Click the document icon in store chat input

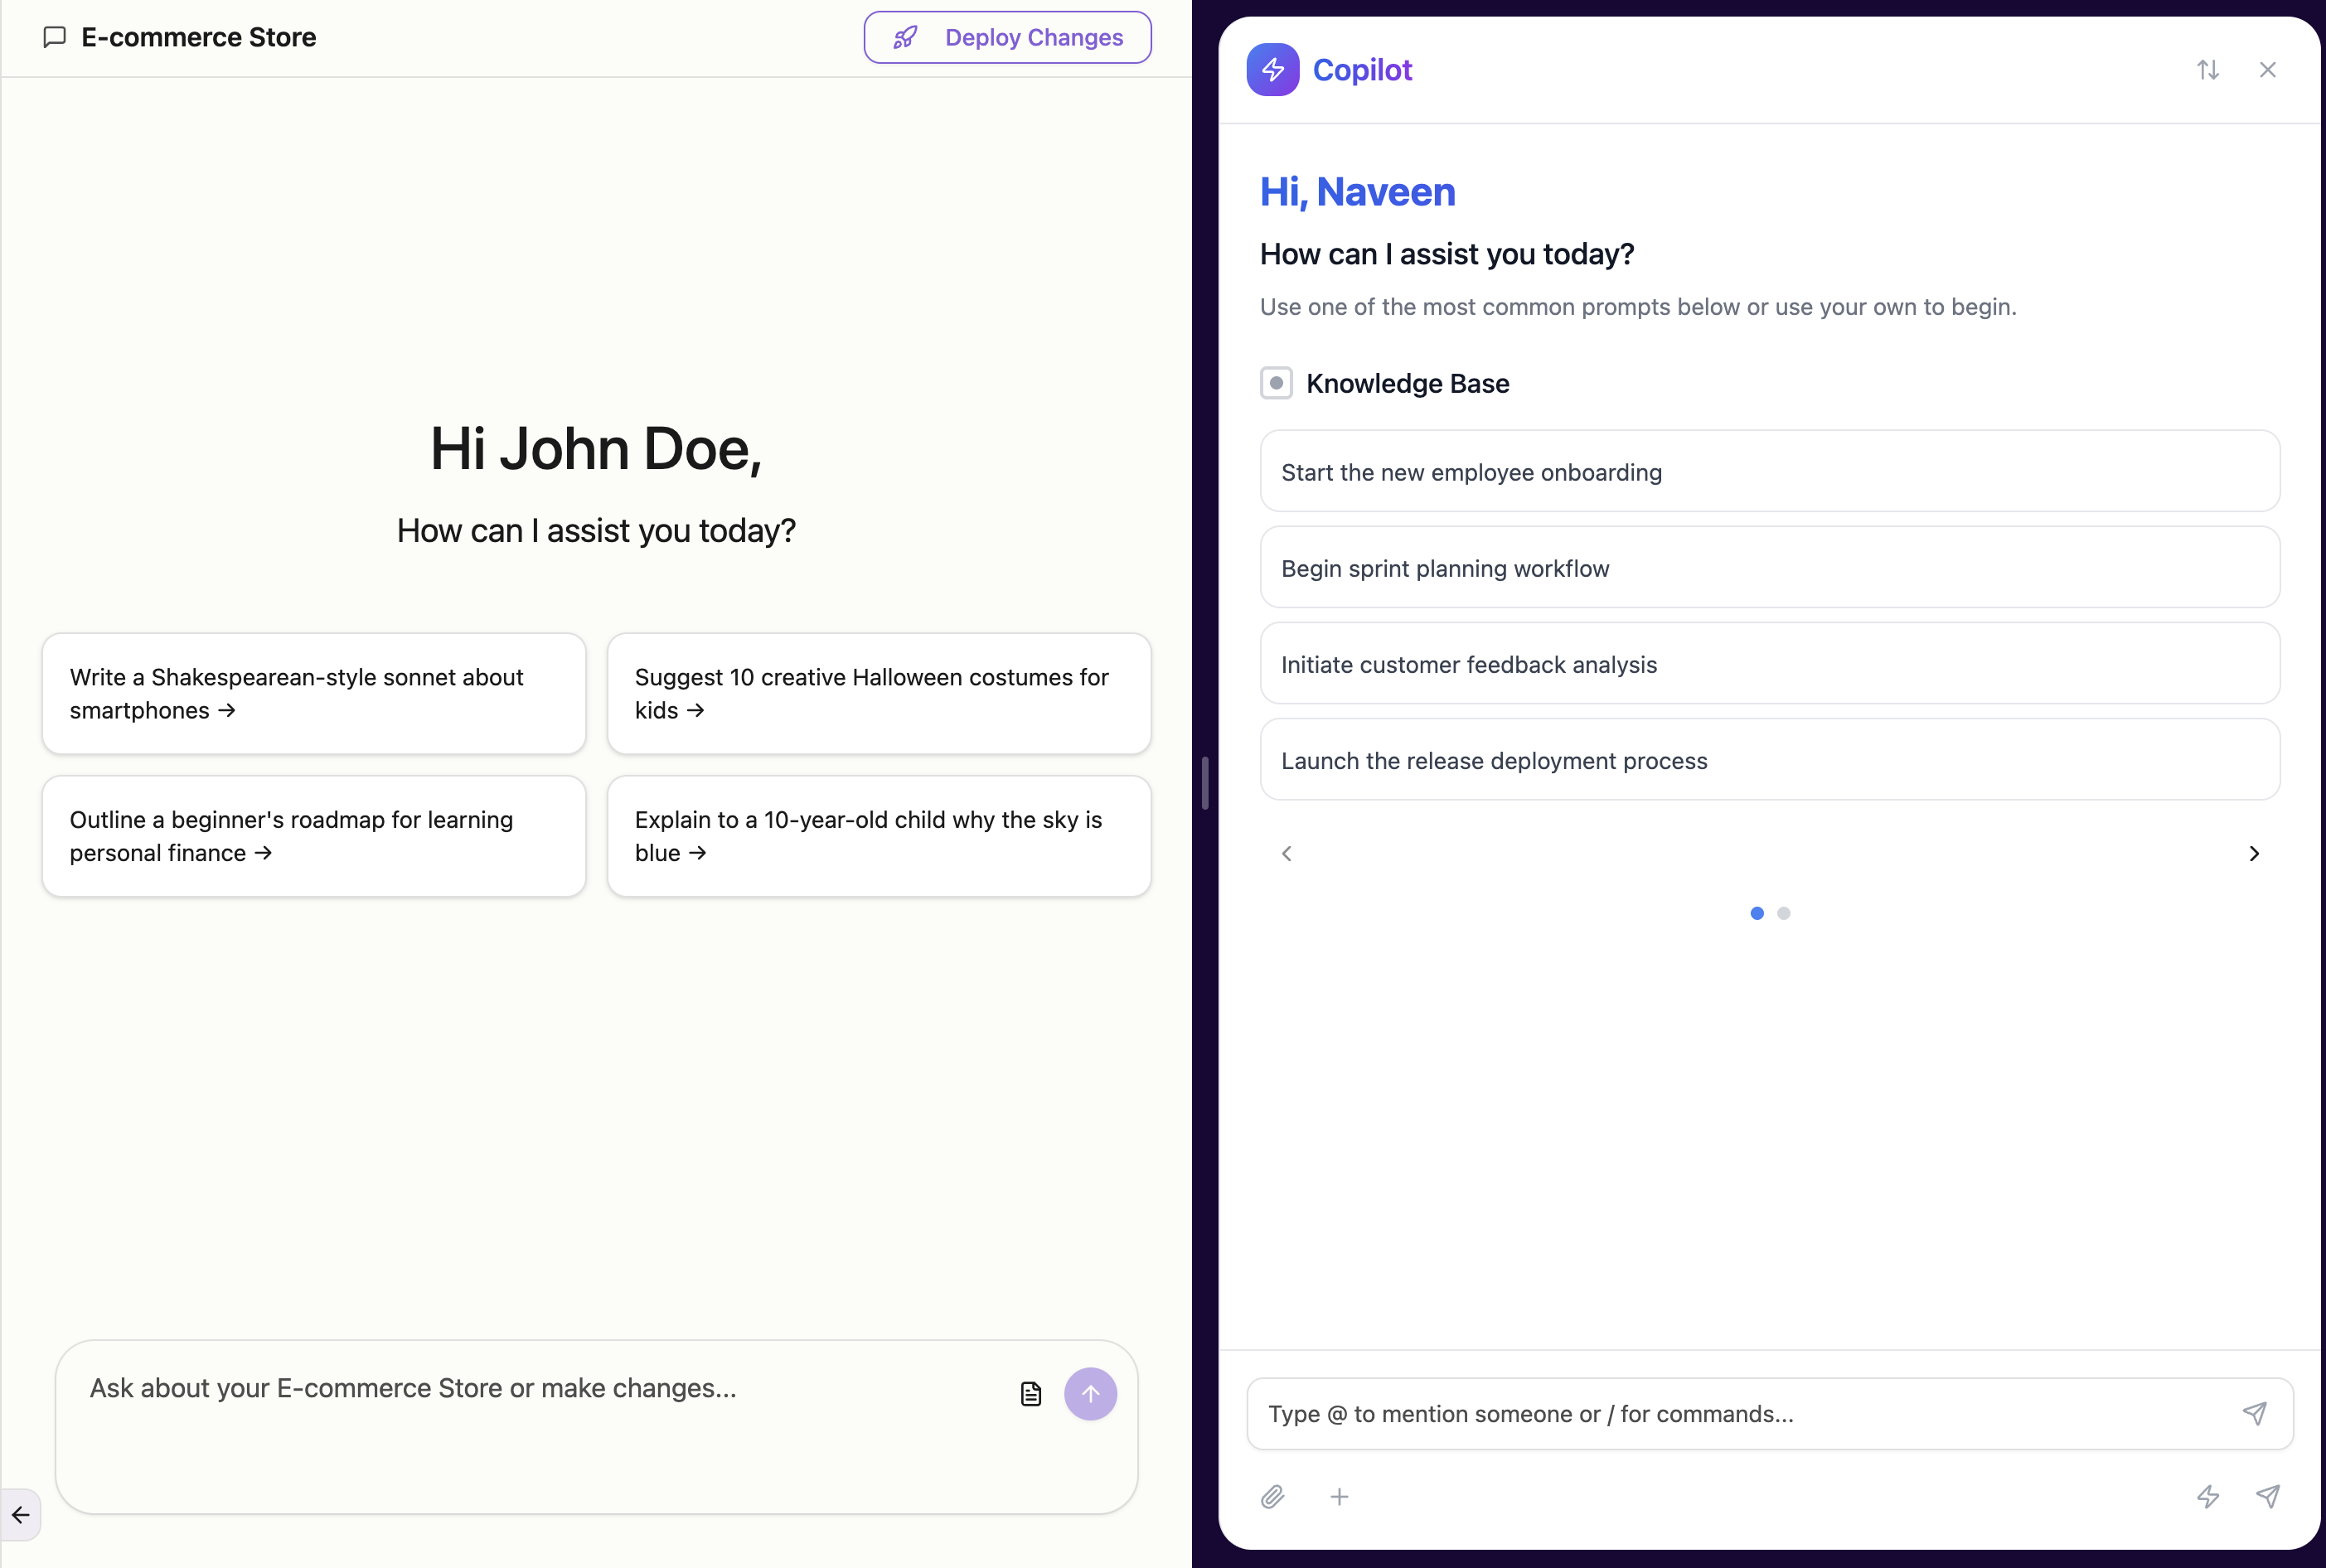click(1031, 1394)
